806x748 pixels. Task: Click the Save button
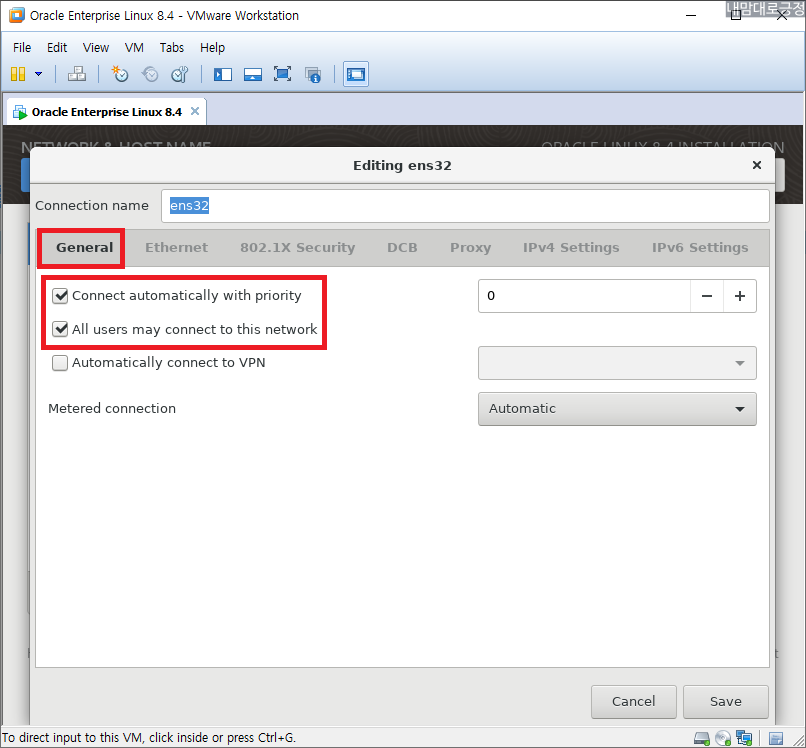[725, 702]
